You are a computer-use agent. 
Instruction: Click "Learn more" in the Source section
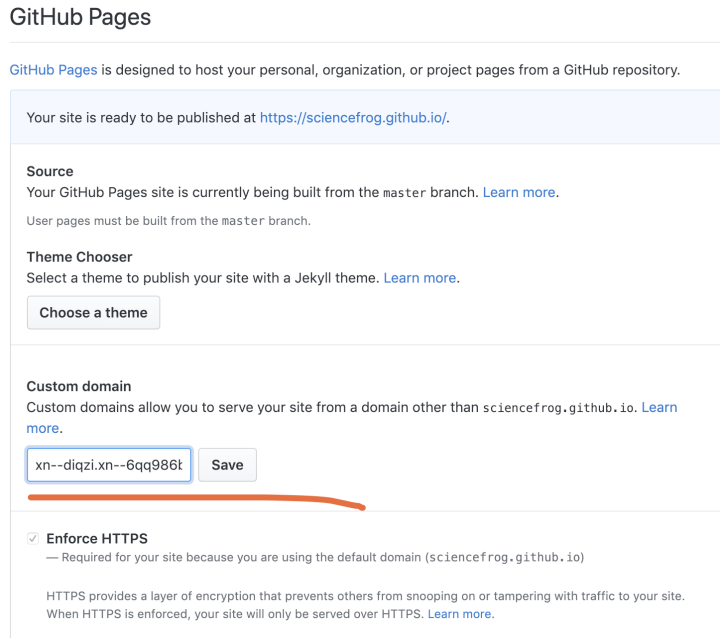pos(519,191)
